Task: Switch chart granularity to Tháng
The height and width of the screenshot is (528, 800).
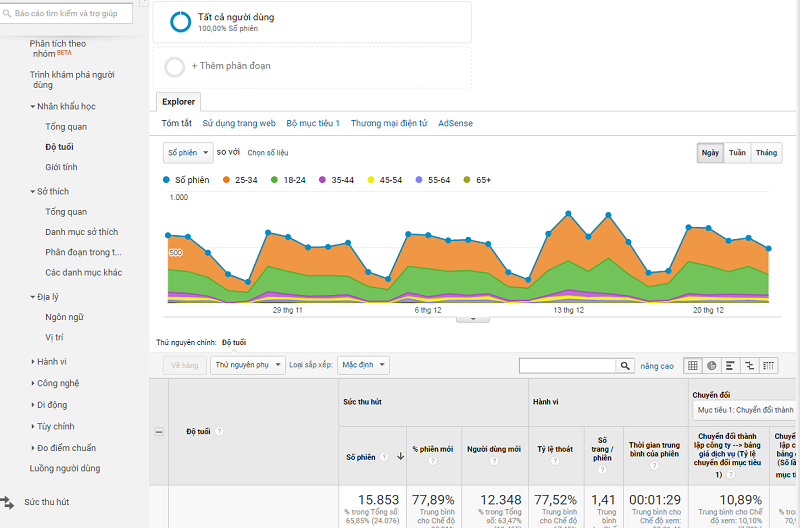Action: point(766,153)
